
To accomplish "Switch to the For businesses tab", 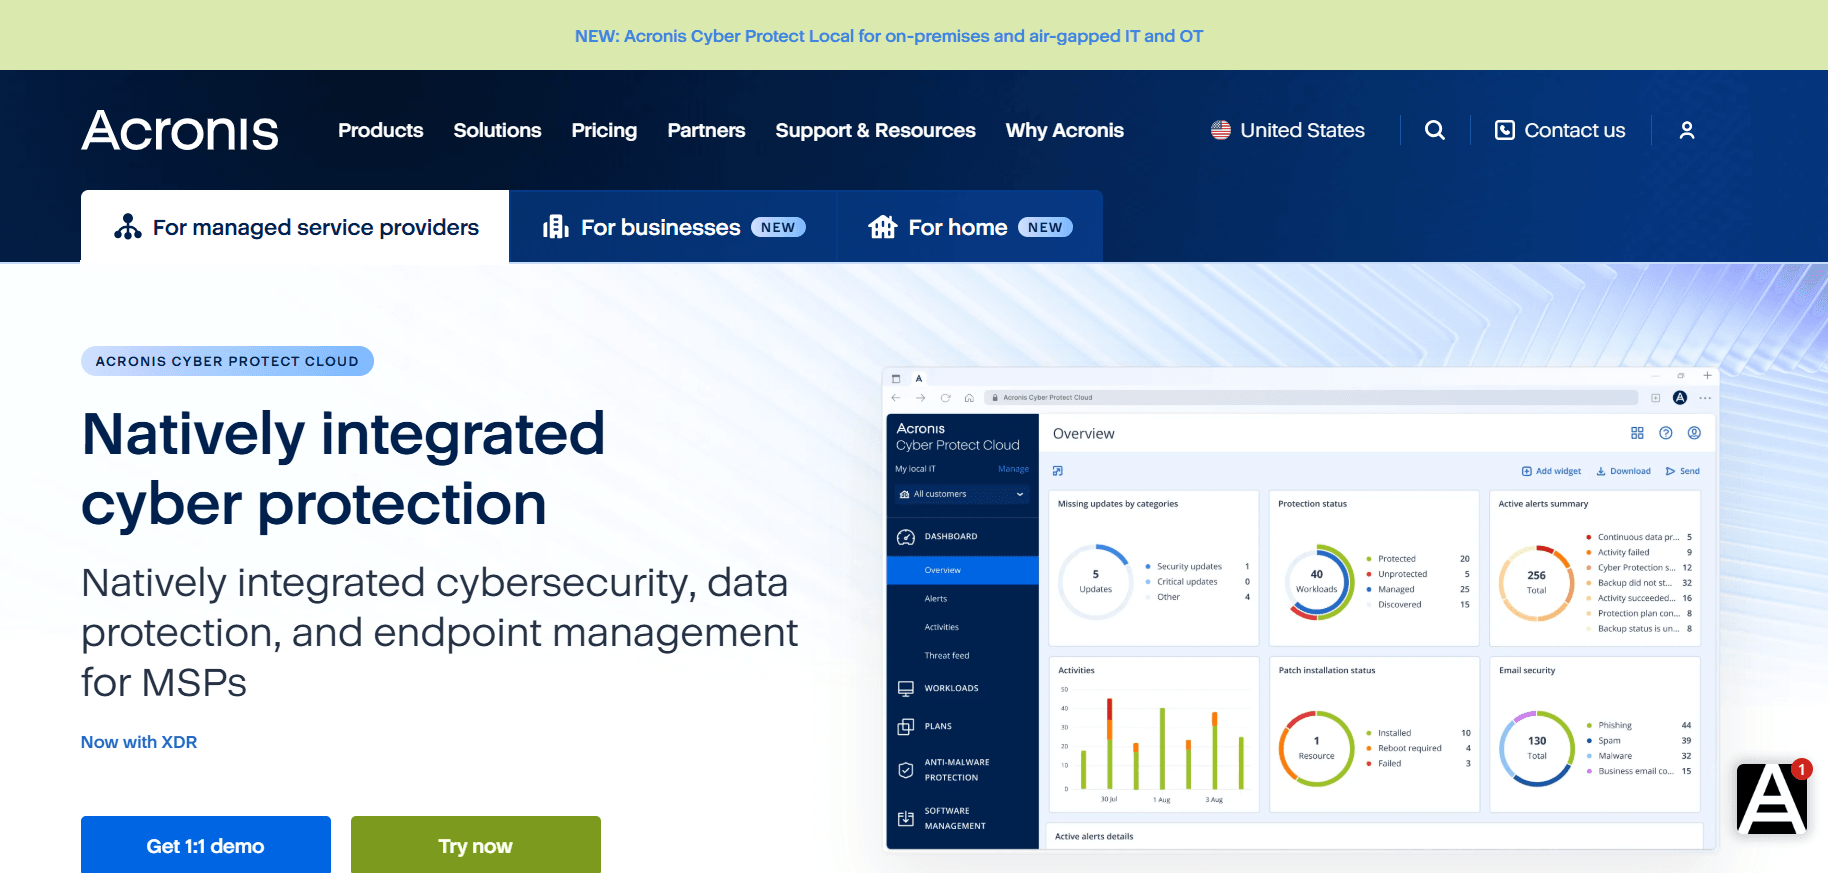I will [x=673, y=227].
